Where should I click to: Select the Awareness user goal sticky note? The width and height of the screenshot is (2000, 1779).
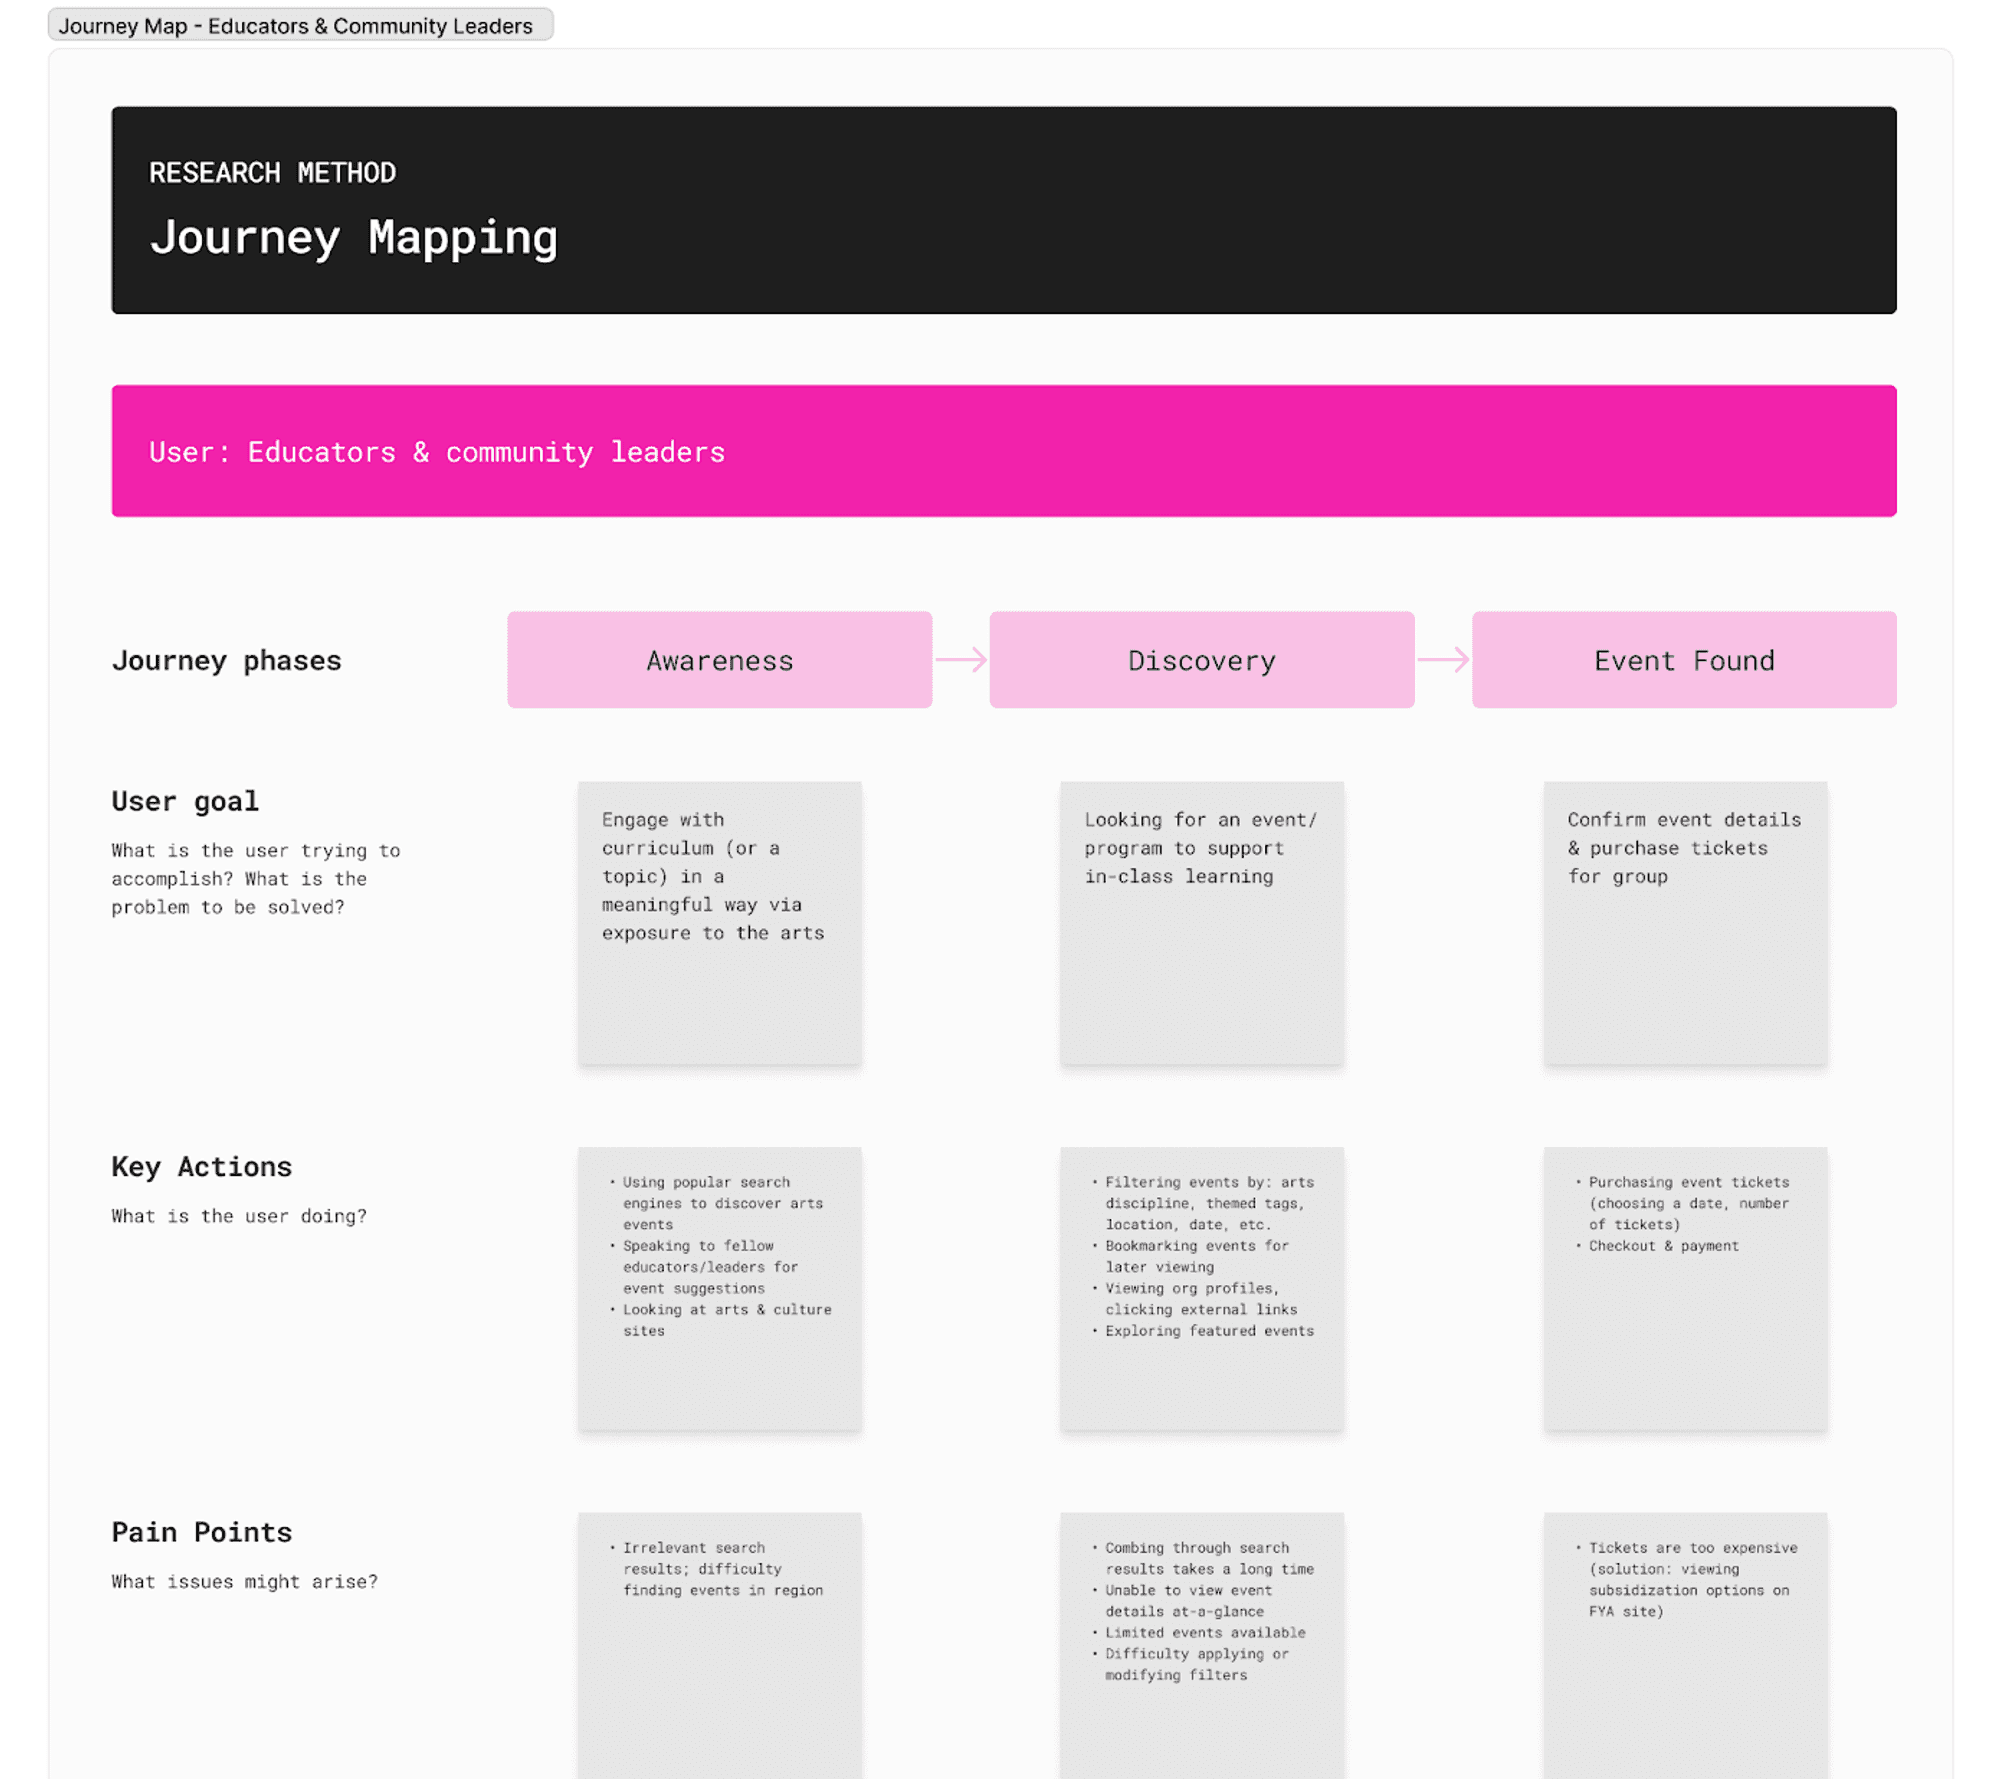(719, 922)
